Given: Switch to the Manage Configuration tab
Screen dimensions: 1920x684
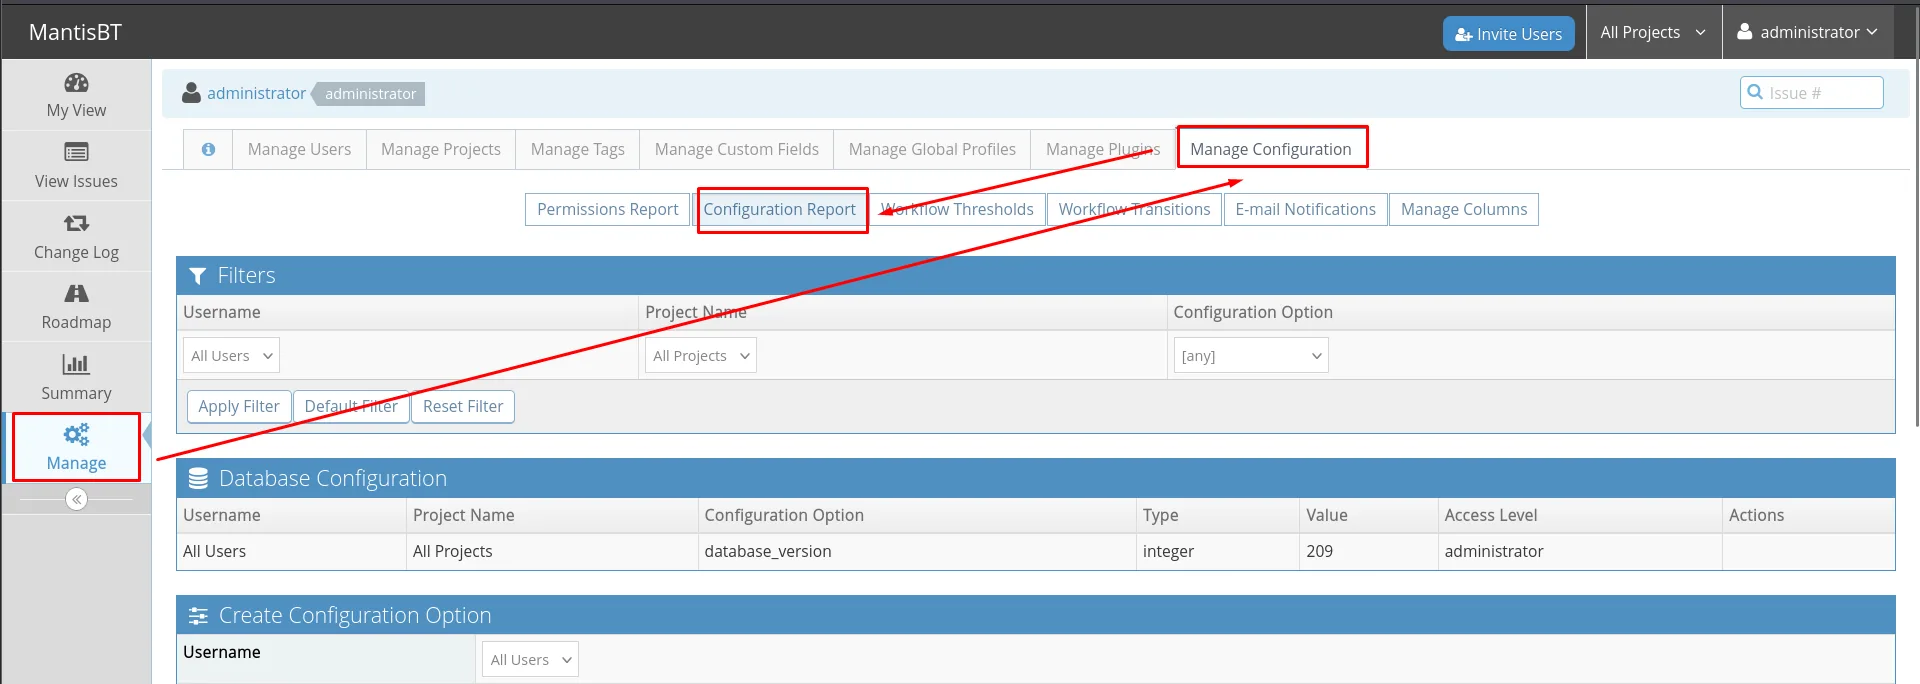Looking at the screenshot, I should pyautogui.click(x=1271, y=149).
